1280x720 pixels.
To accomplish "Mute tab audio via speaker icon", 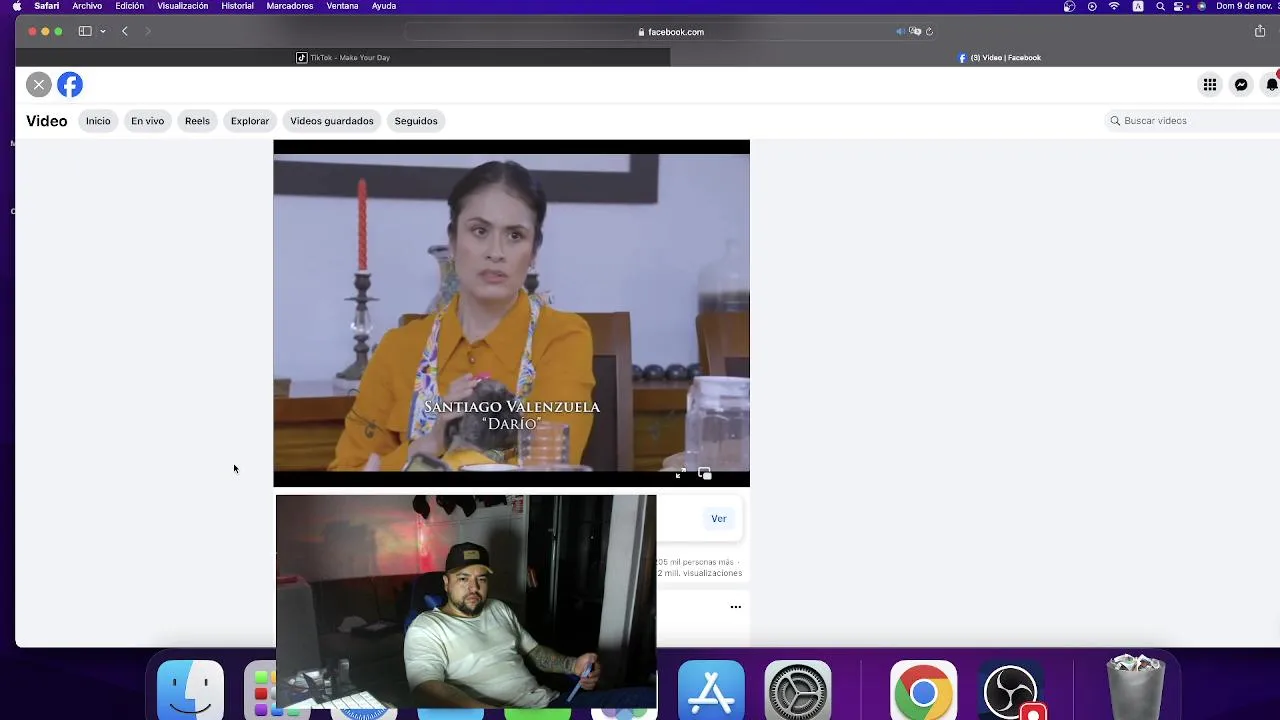I will [900, 32].
